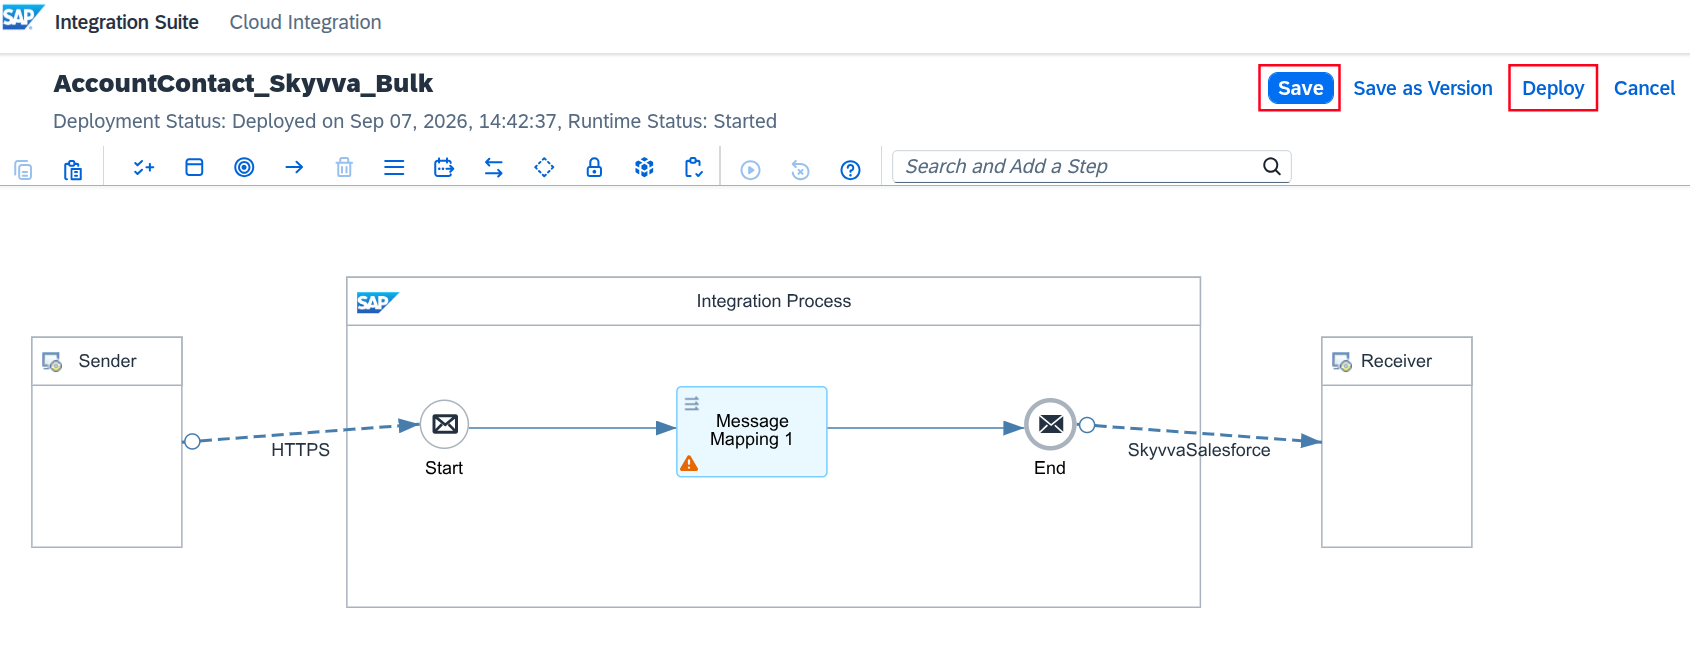Select the HTTPS adapter label
Viewport: 1690px width, 653px height.
(300, 450)
